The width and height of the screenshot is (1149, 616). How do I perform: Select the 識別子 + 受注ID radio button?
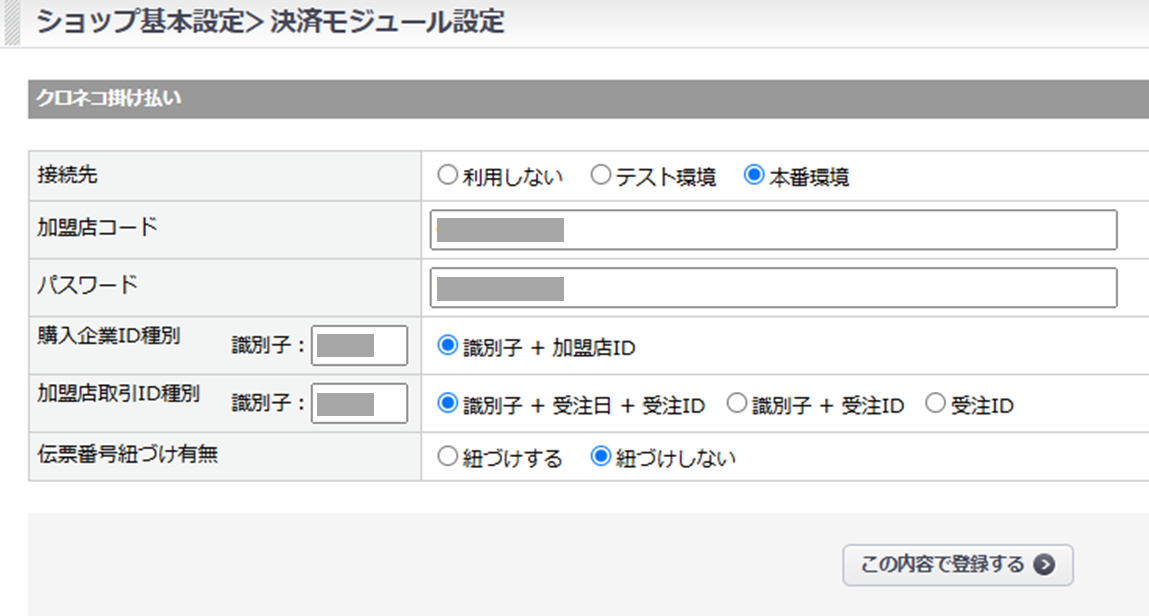coord(737,405)
